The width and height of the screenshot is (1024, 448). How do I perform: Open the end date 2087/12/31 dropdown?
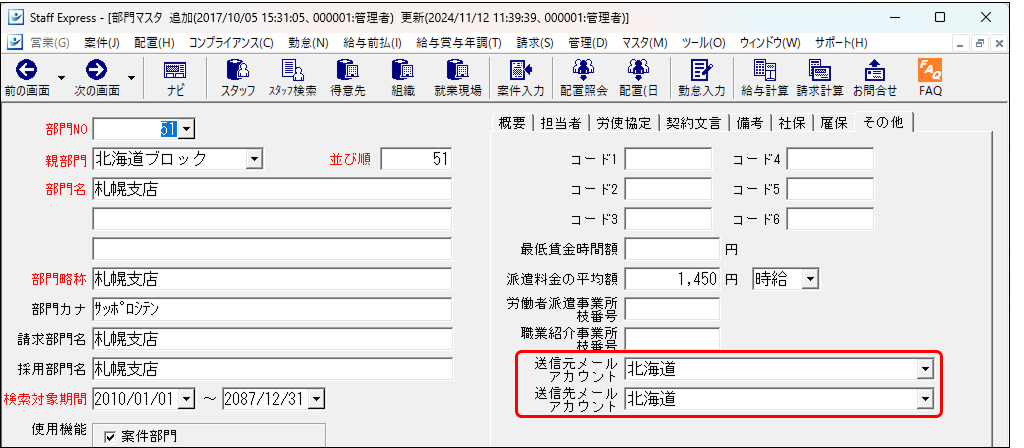click(315, 398)
